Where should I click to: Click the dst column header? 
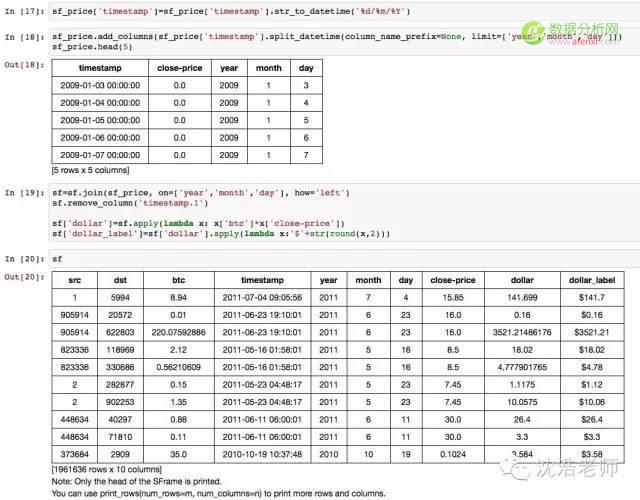(x=120, y=280)
